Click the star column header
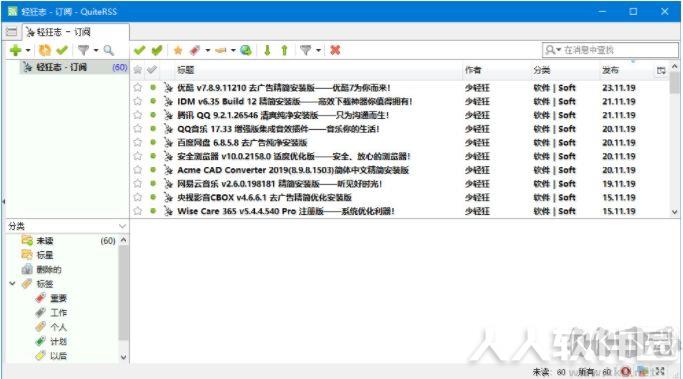683x379 pixels. point(138,70)
